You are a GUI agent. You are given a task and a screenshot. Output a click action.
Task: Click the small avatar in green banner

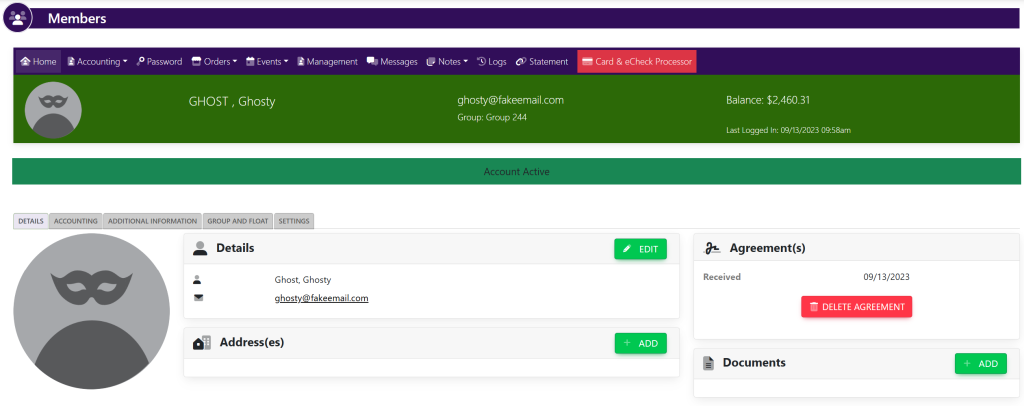[x=53, y=110]
